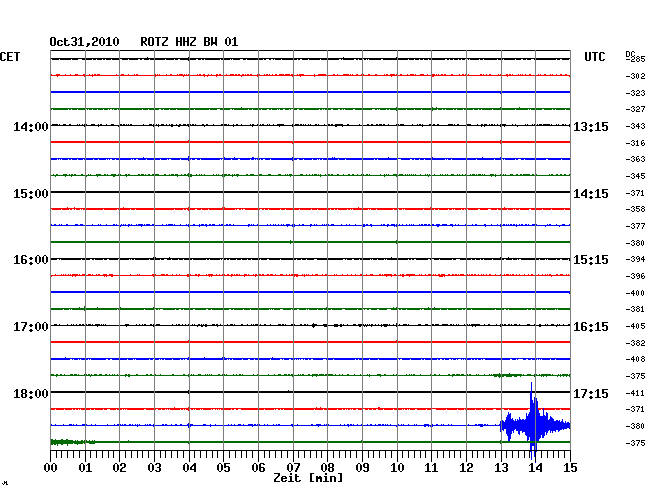This screenshot has height=494, width=650.
Task: Click the DC value -323
Action: [x=635, y=93]
